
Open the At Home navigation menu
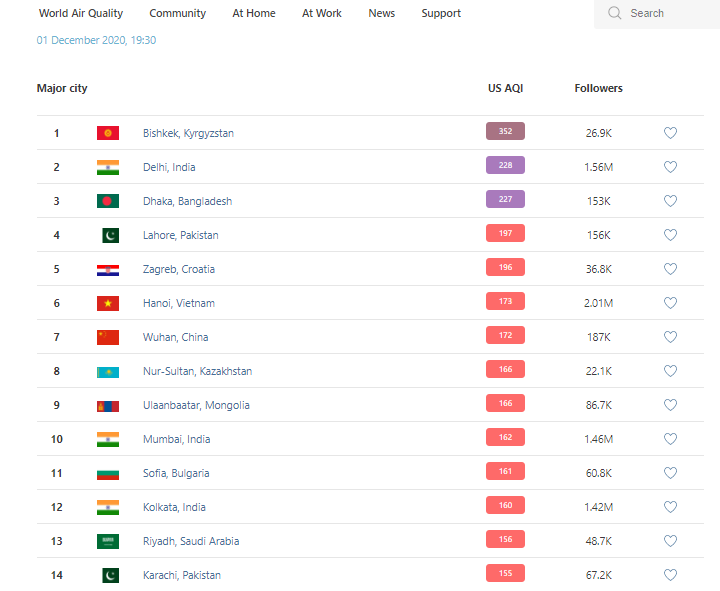(254, 13)
